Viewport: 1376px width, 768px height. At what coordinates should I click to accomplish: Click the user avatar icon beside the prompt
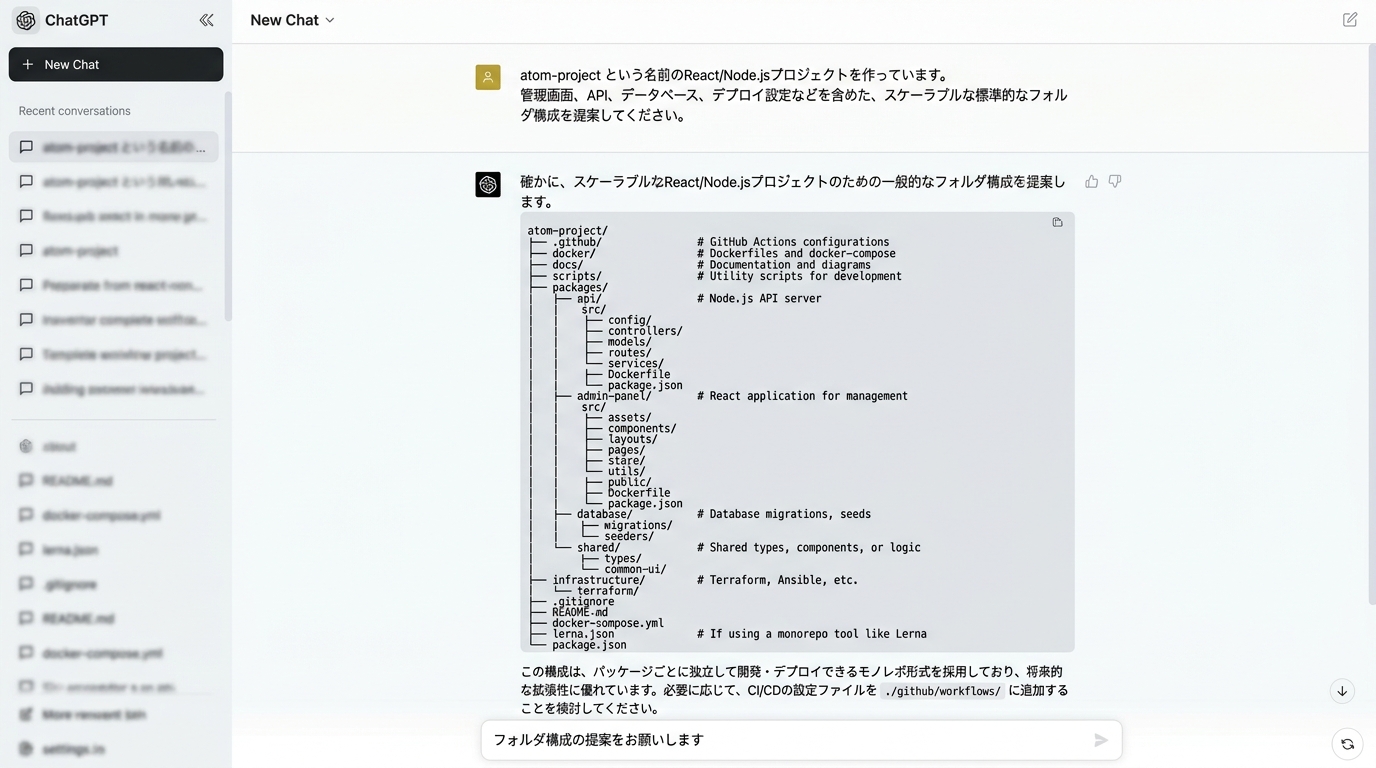tap(488, 77)
